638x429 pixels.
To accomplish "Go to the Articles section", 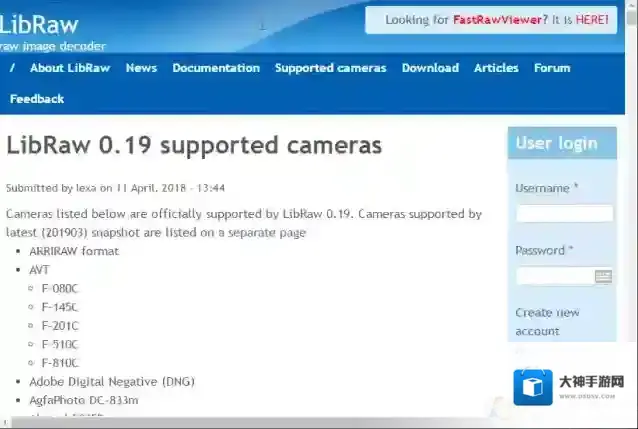I will [x=496, y=68].
